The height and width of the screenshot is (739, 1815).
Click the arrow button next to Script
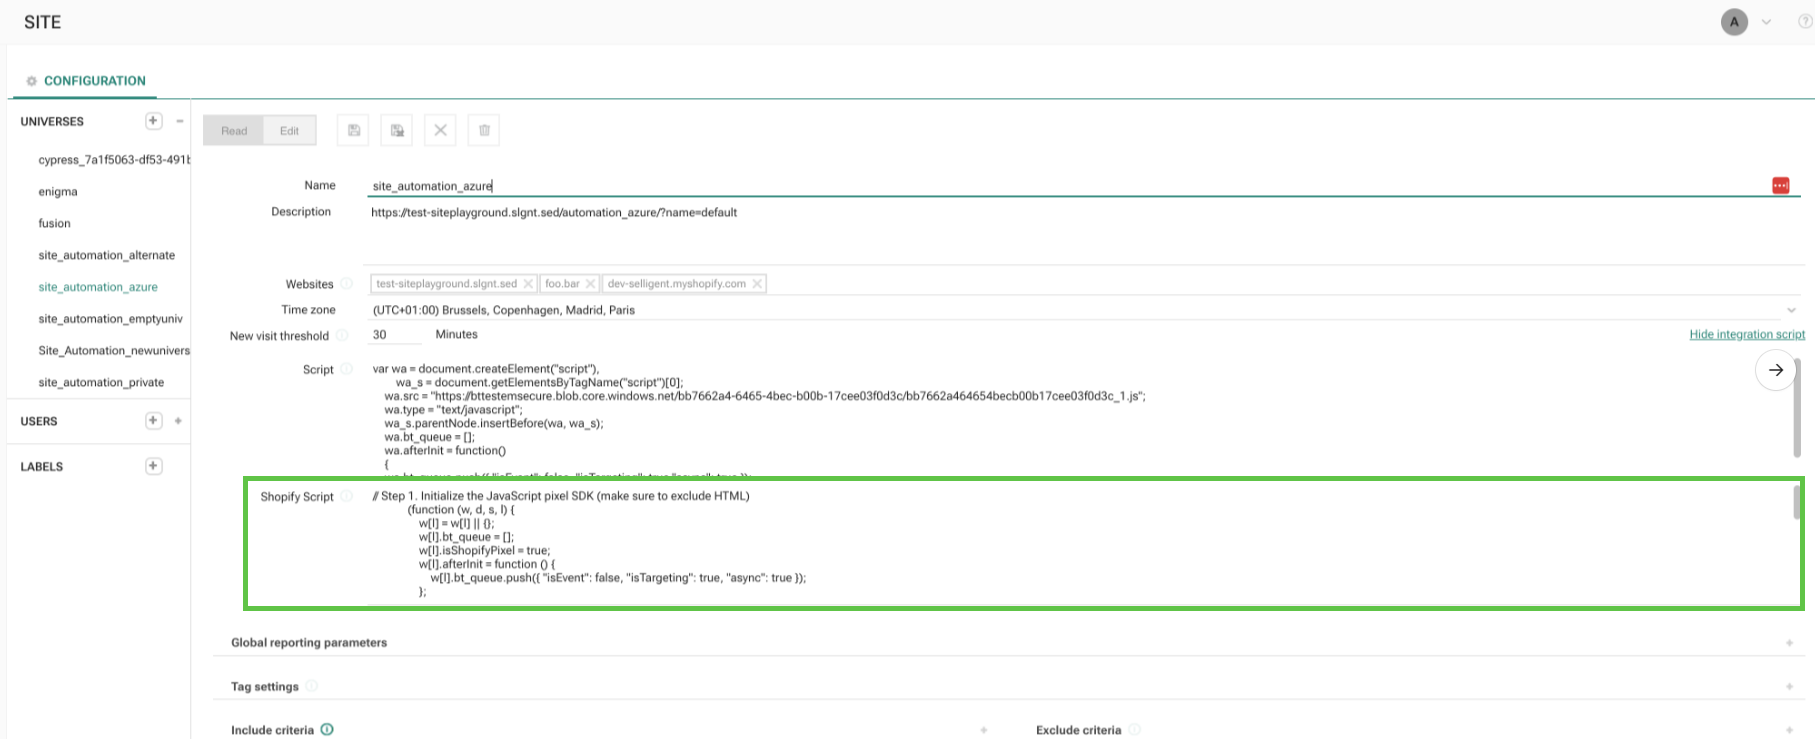1775,370
